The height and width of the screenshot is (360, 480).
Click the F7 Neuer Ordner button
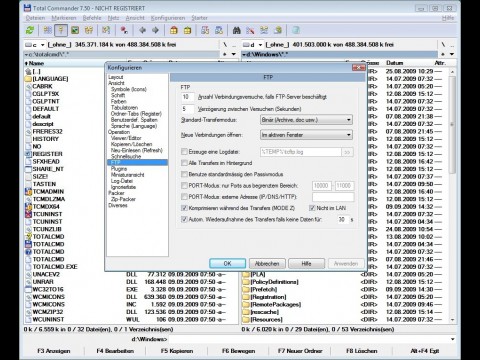[300, 351]
